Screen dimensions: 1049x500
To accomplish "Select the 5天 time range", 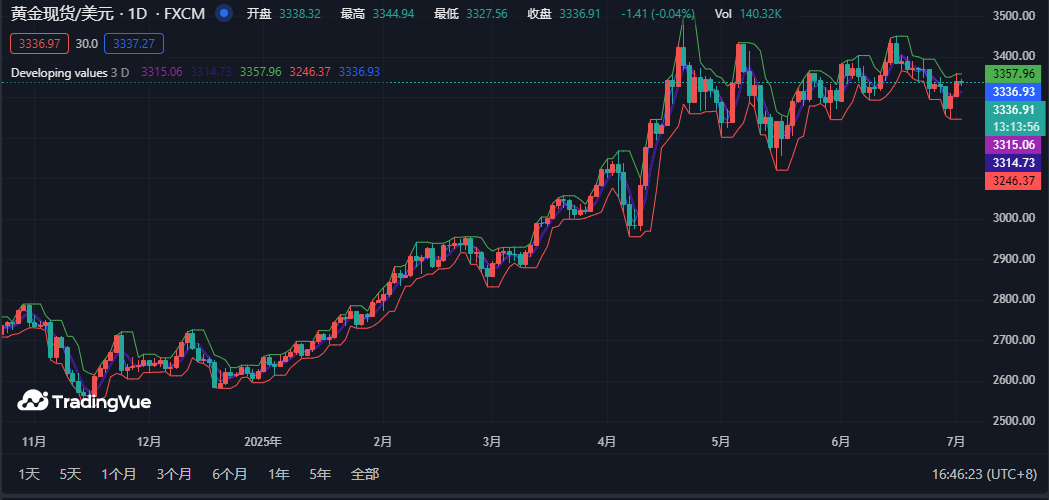I will point(70,474).
